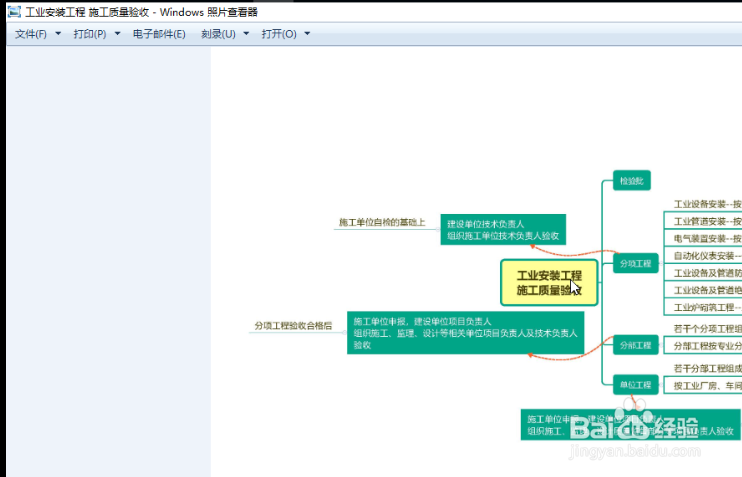The width and height of the screenshot is (742, 477).
Task: Expand the 刻录(U) dropdown arrow
Action: [x=246, y=34]
